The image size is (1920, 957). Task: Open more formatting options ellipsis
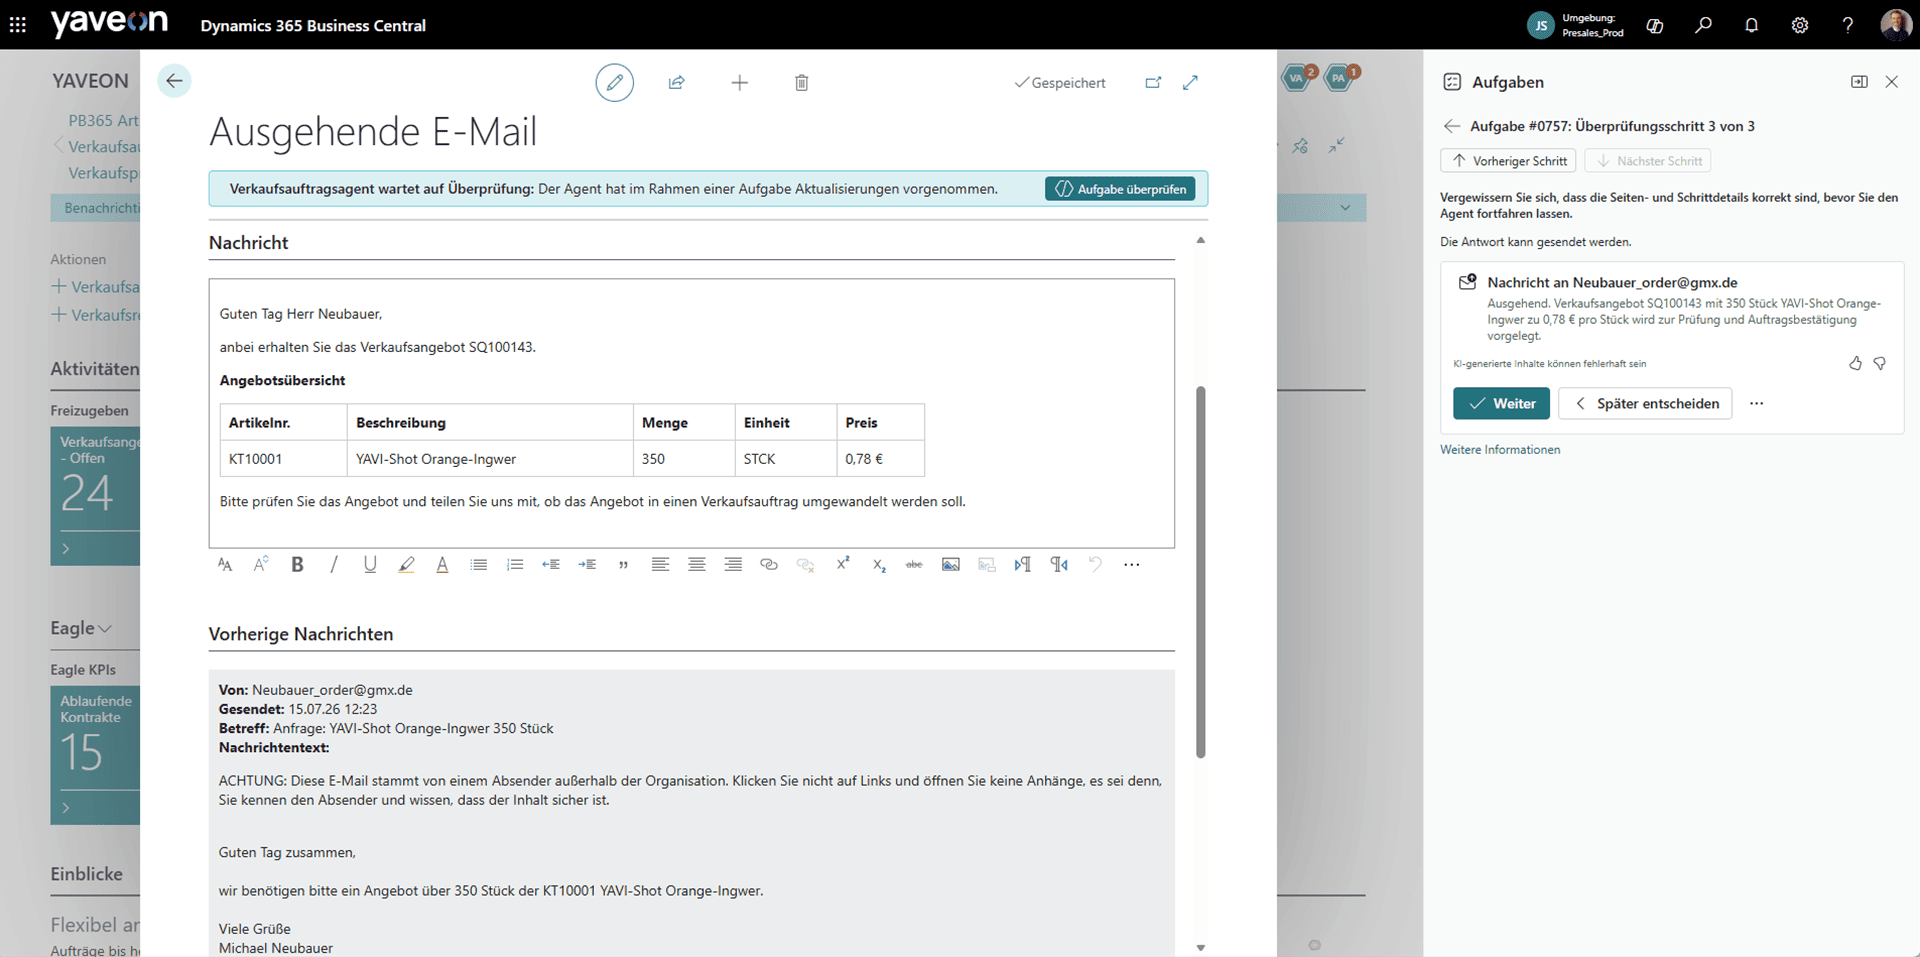coord(1131,565)
